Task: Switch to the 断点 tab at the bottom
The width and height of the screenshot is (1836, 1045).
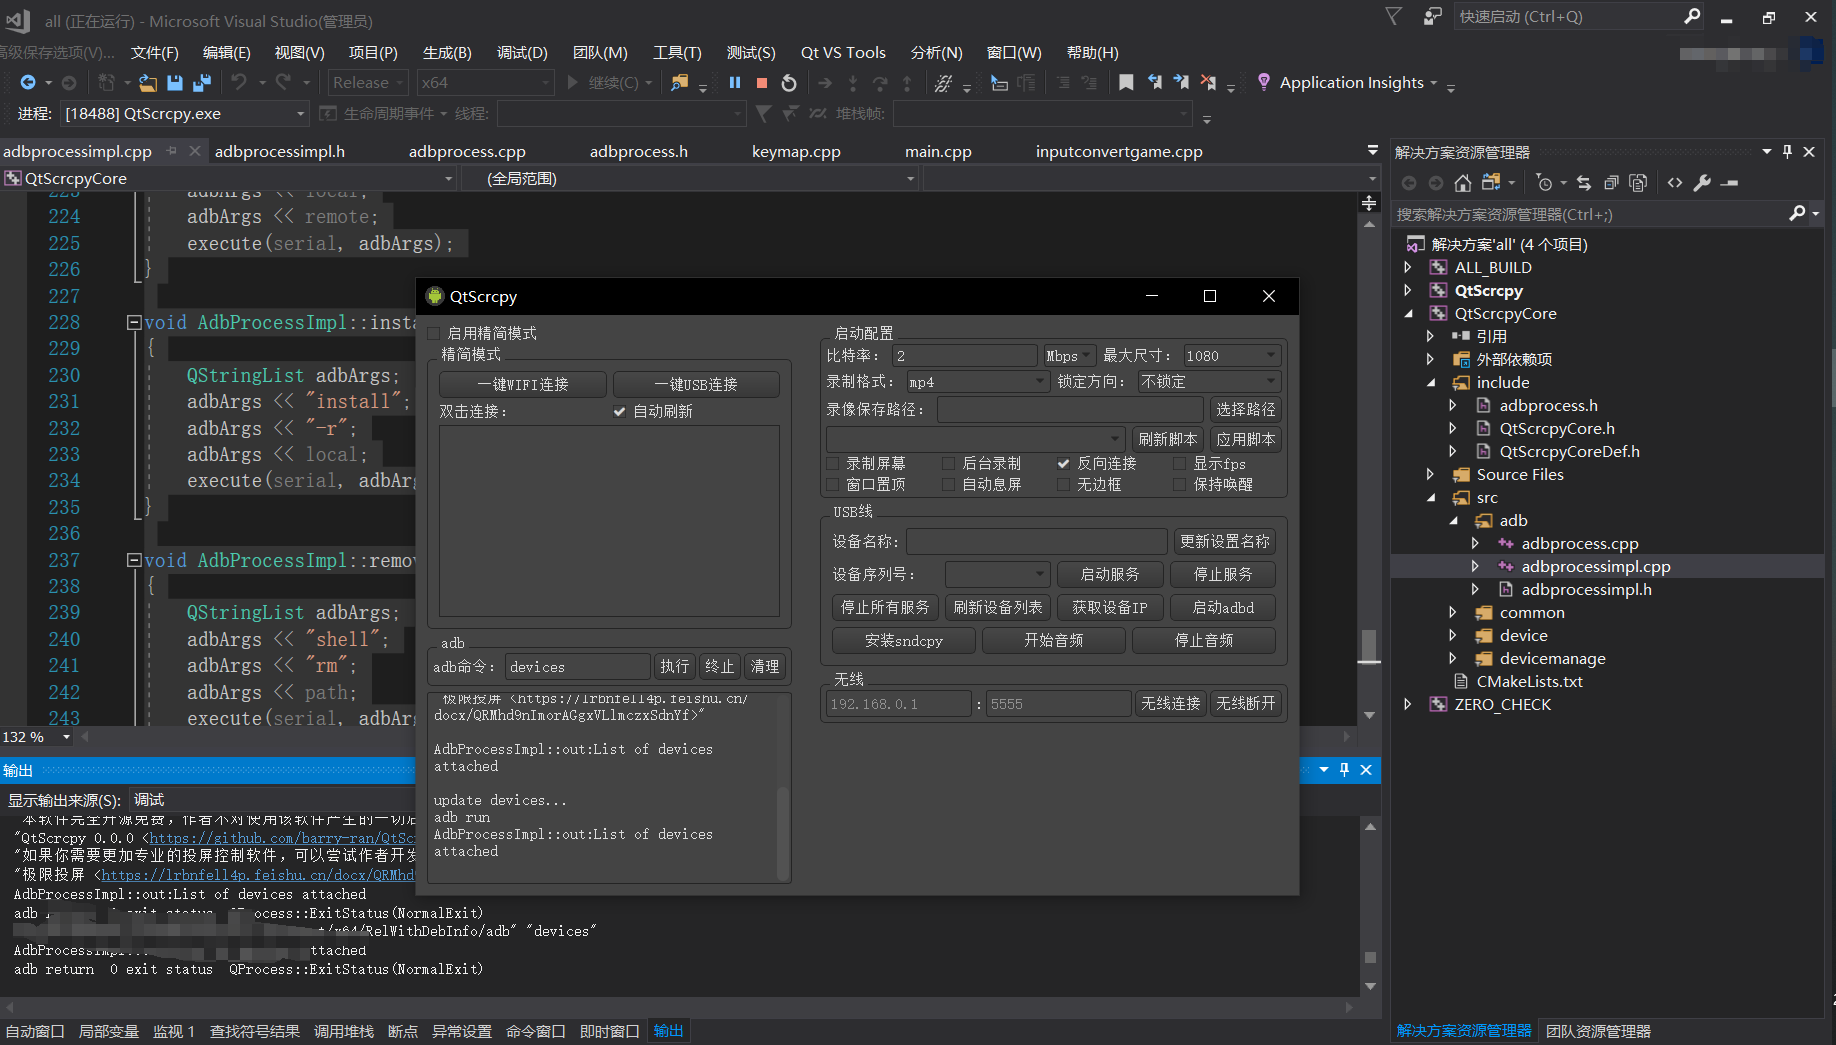Action: click(403, 1031)
